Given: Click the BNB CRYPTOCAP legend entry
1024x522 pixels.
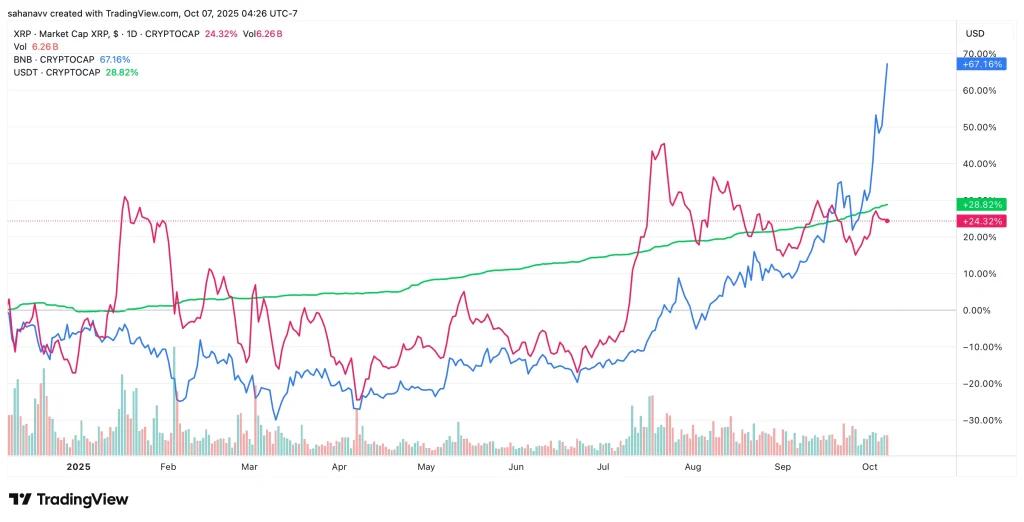Looking at the screenshot, I should 54,60.
